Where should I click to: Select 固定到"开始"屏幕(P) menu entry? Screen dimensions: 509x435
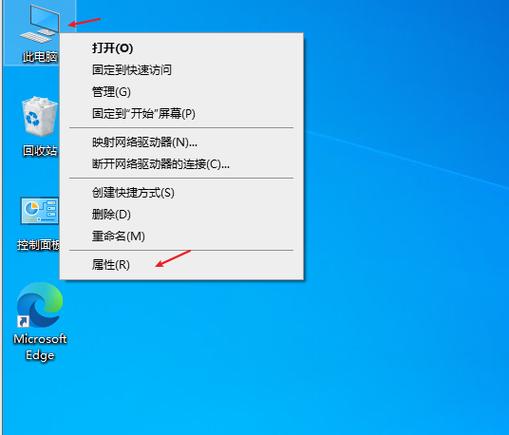(182, 114)
